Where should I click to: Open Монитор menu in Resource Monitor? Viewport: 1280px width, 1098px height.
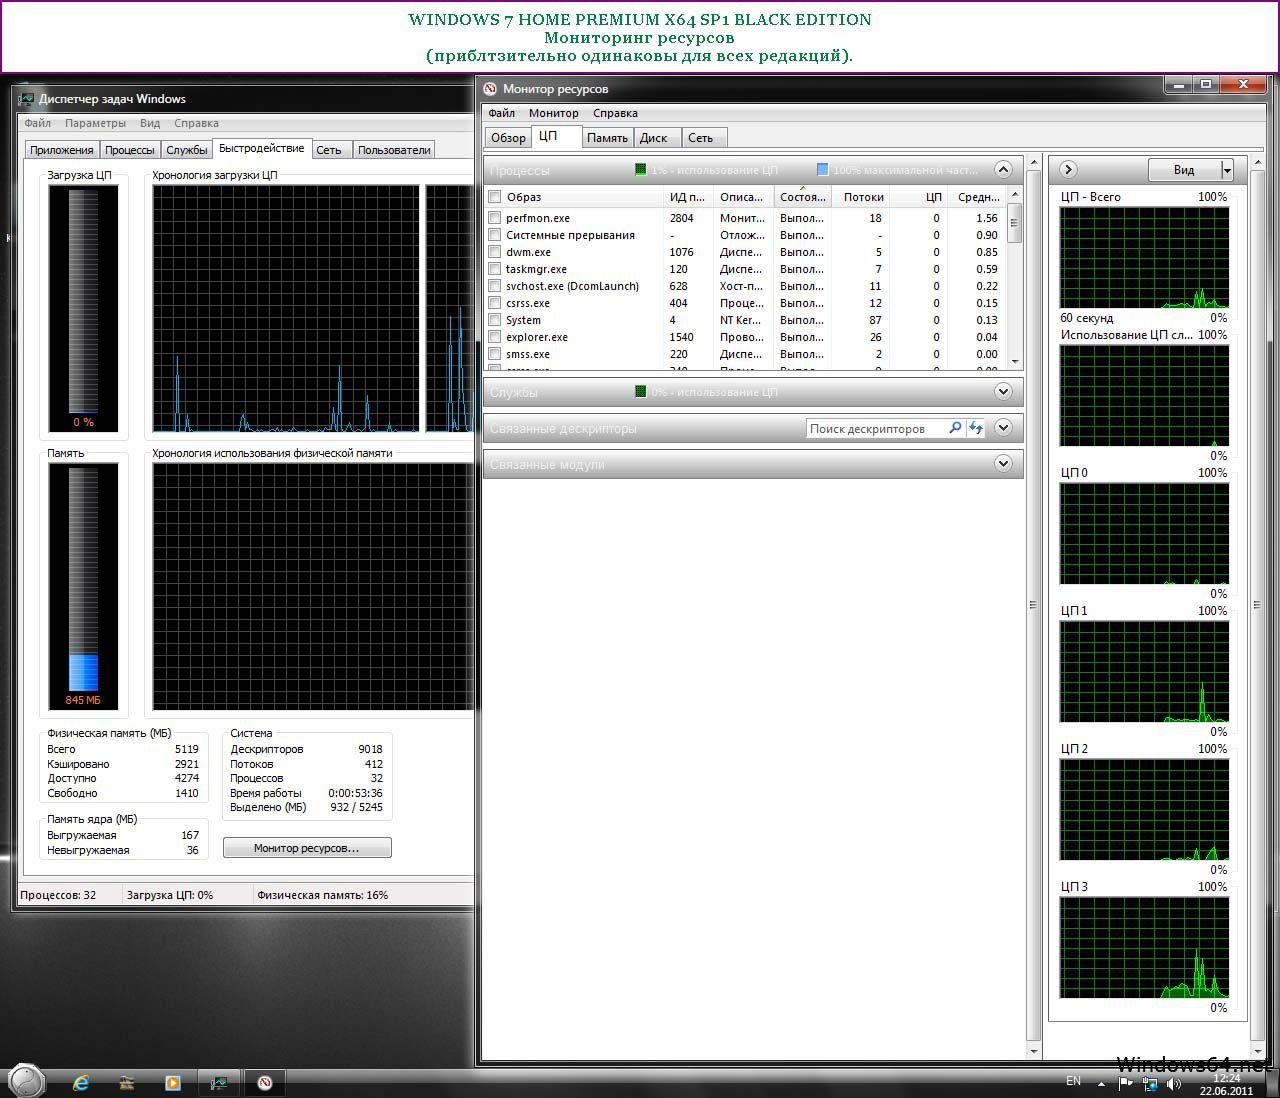click(x=554, y=113)
